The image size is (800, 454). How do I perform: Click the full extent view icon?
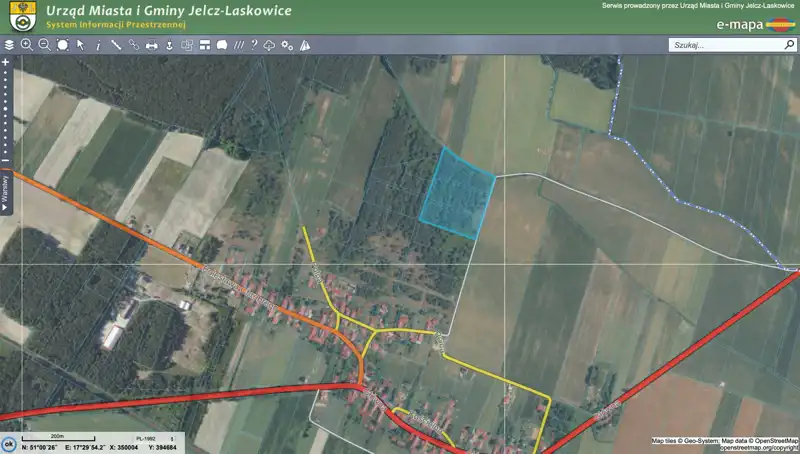coord(63,45)
